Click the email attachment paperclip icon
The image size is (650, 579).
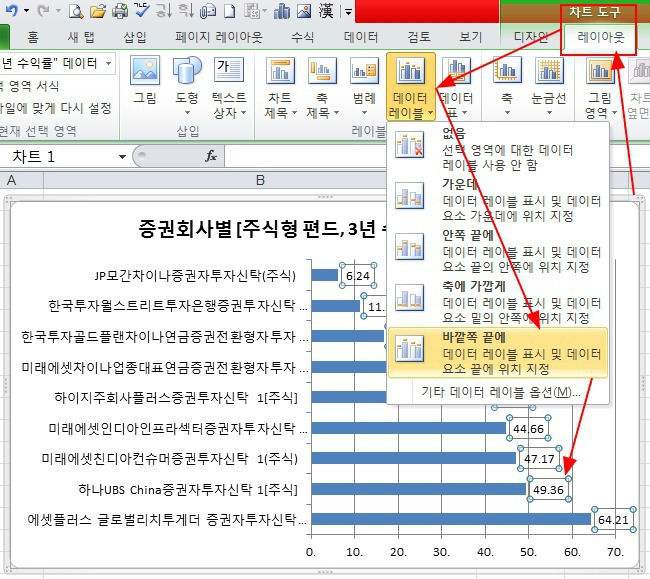pos(207,11)
